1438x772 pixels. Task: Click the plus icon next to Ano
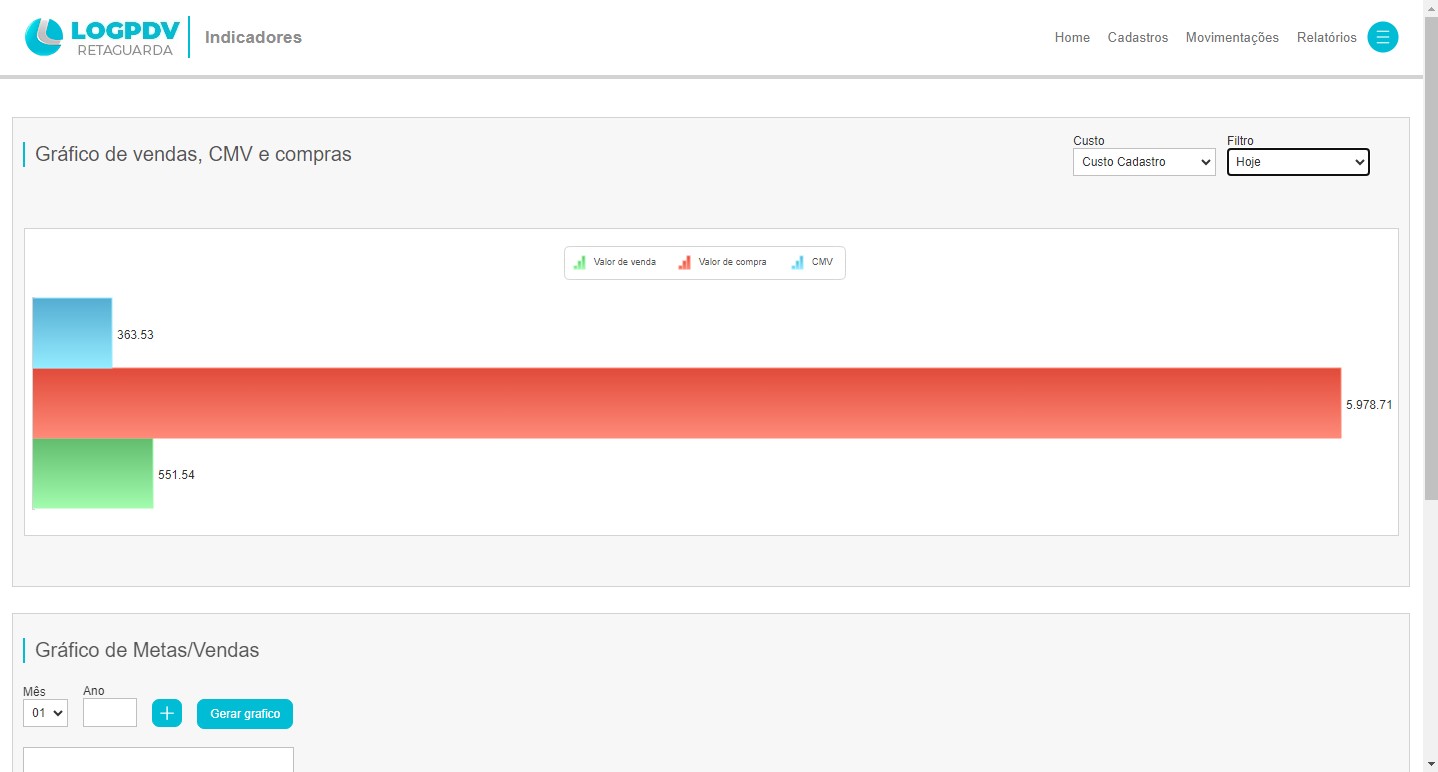167,713
